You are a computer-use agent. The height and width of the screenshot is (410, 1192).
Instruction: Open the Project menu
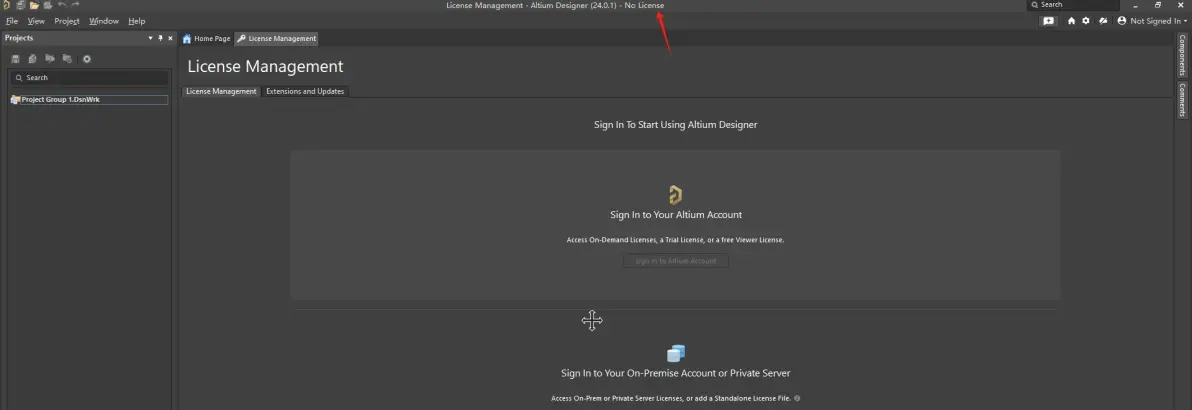tap(67, 21)
